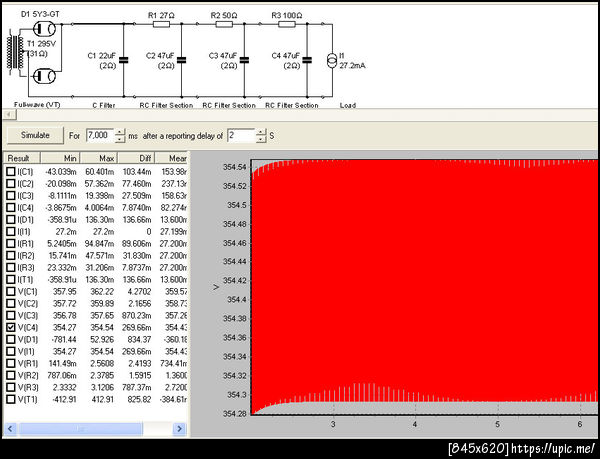Increase simulation duration with up arrow
Viewport: 600px width, 459px height.
(x=120, y=132)
